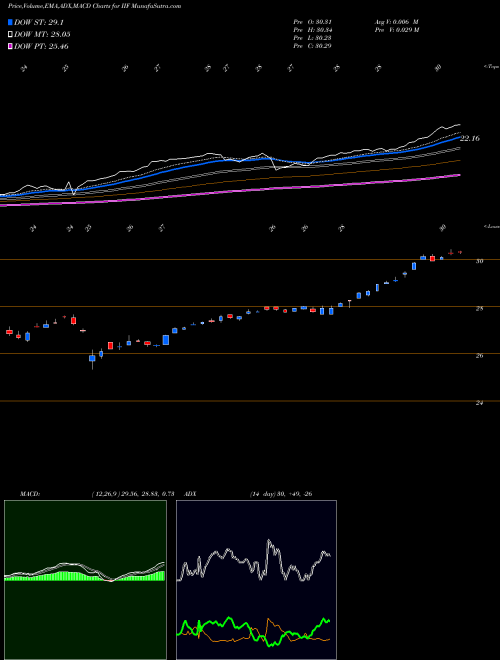500x660 pixels.
Task: Click the 'Avg V: 0.006 M' value
Action: (x=396, y=21)
